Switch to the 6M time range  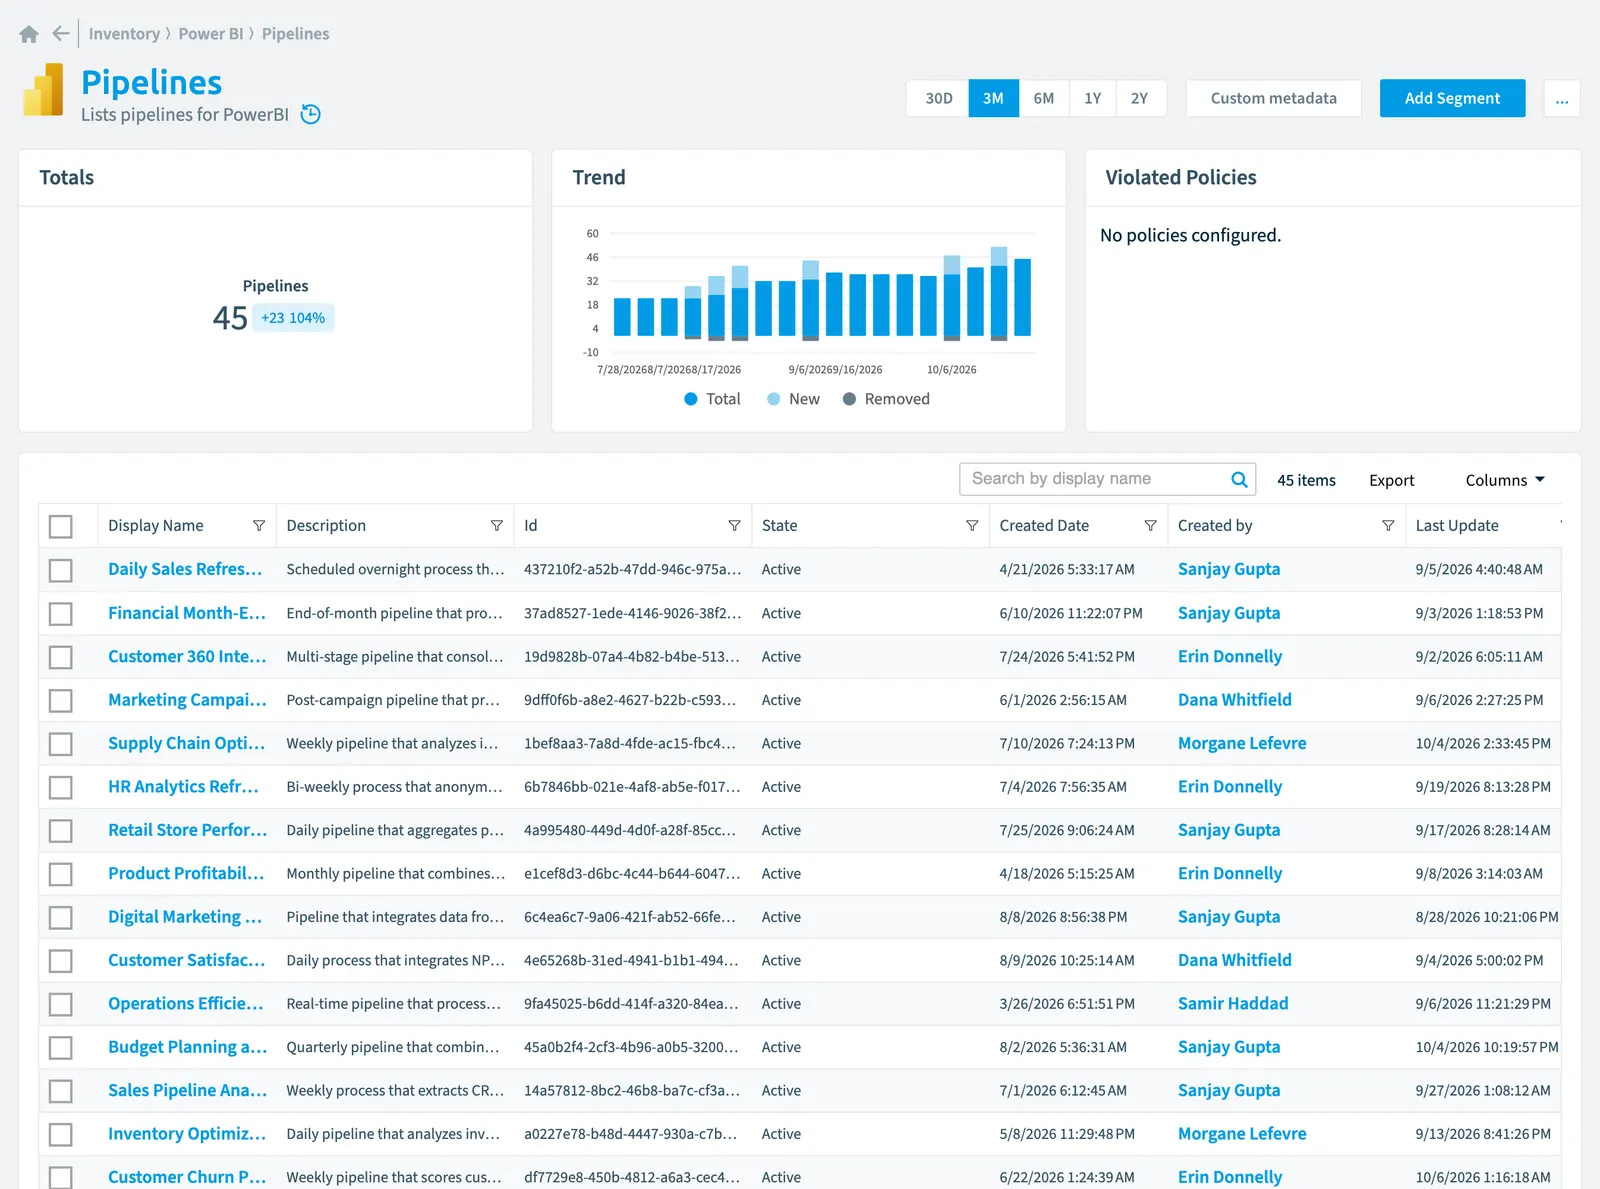tap(1044, 99)
